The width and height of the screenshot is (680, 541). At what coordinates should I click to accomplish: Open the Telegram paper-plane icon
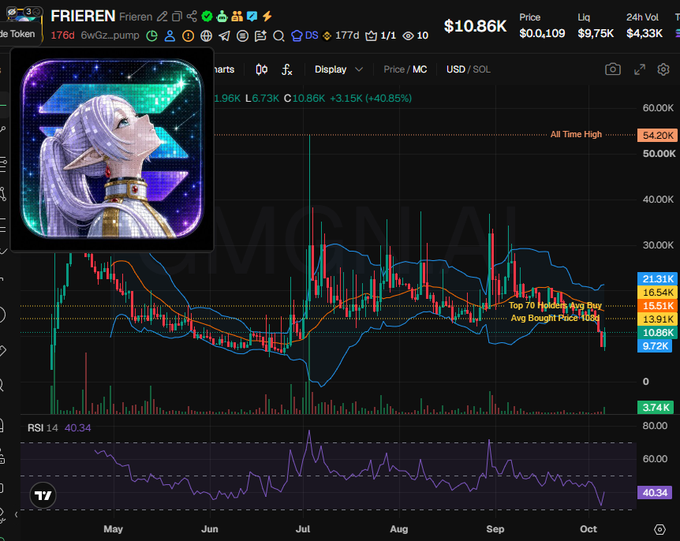(224, 36)
